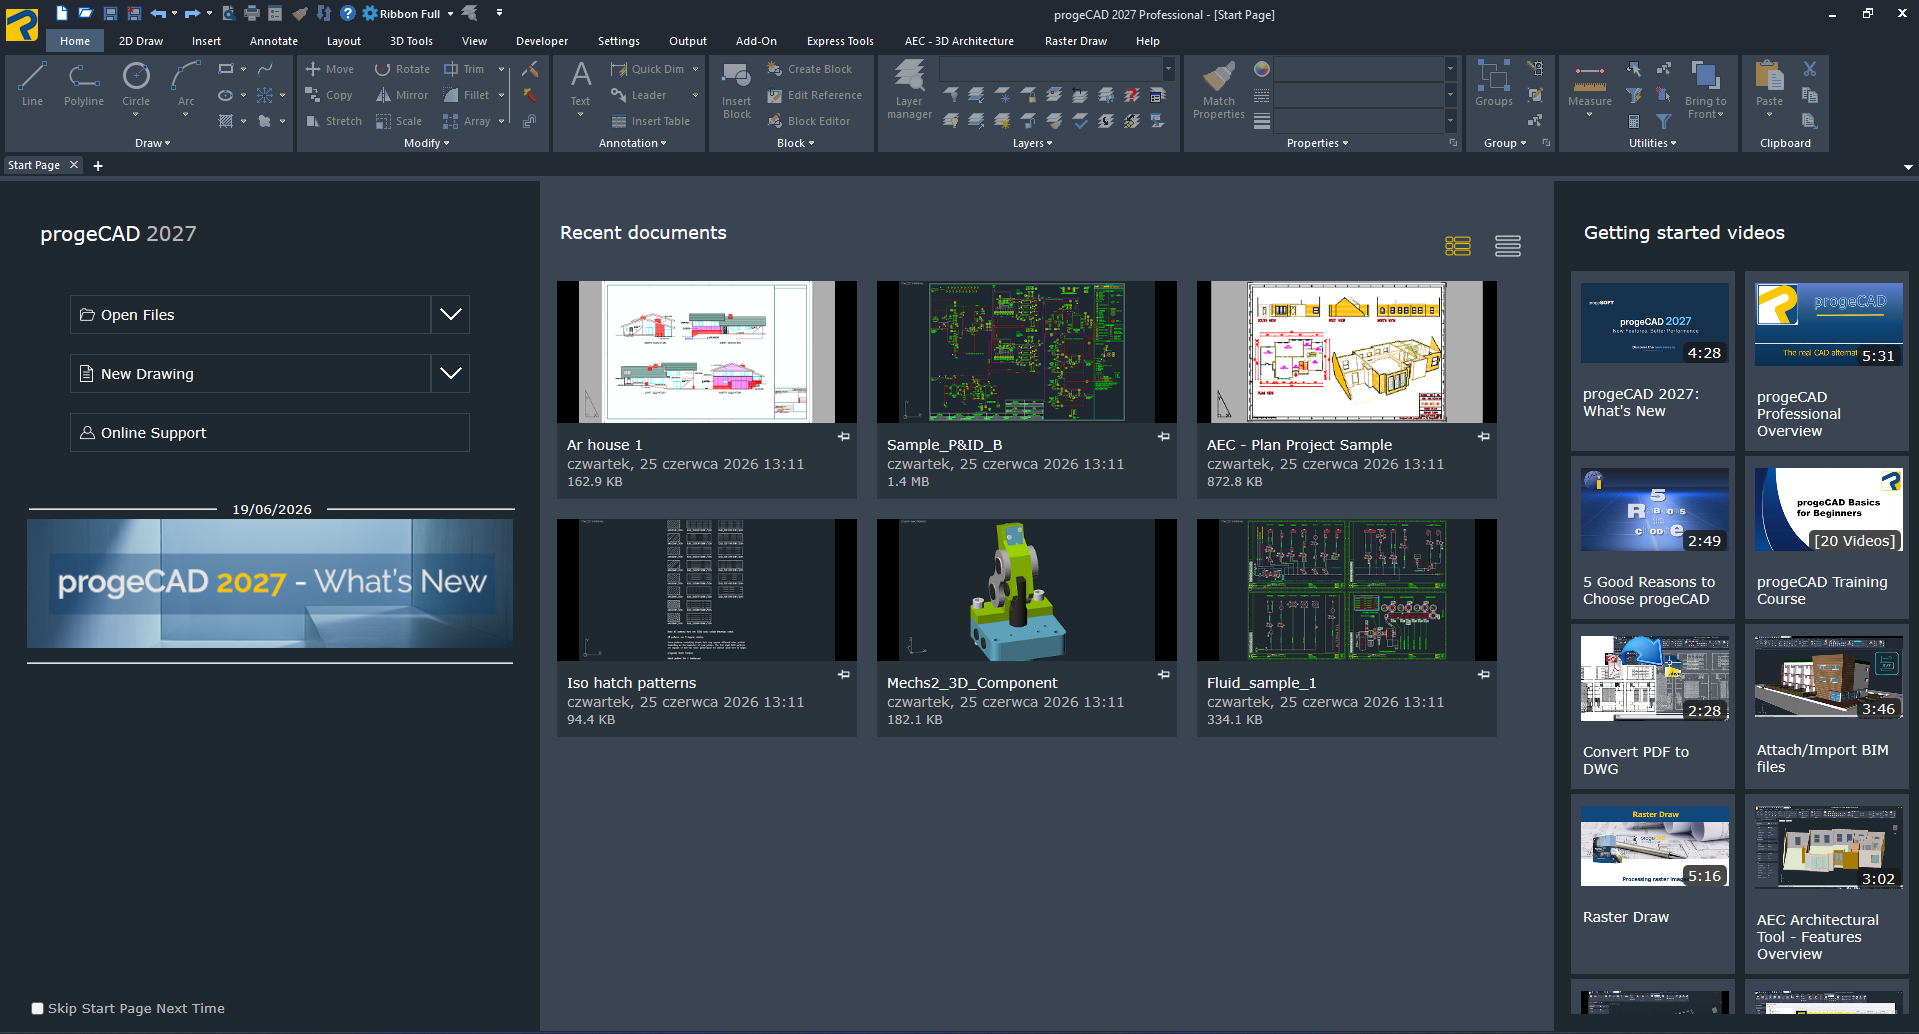The width and height of the screenshot is (1919, 1034).
Task: Click the Rotate tool
Action: pos(403,69)
